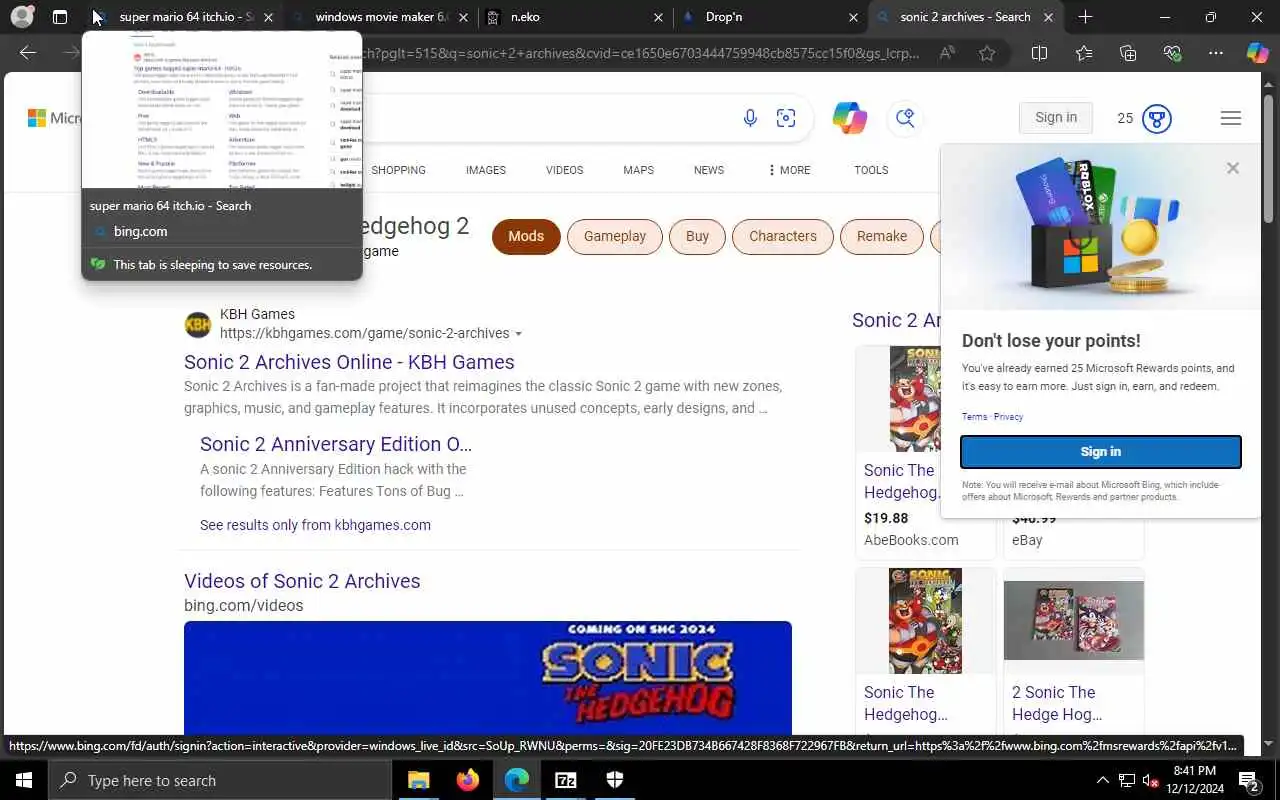
Task: Open the Bing chat search icon
Action: 905,118
